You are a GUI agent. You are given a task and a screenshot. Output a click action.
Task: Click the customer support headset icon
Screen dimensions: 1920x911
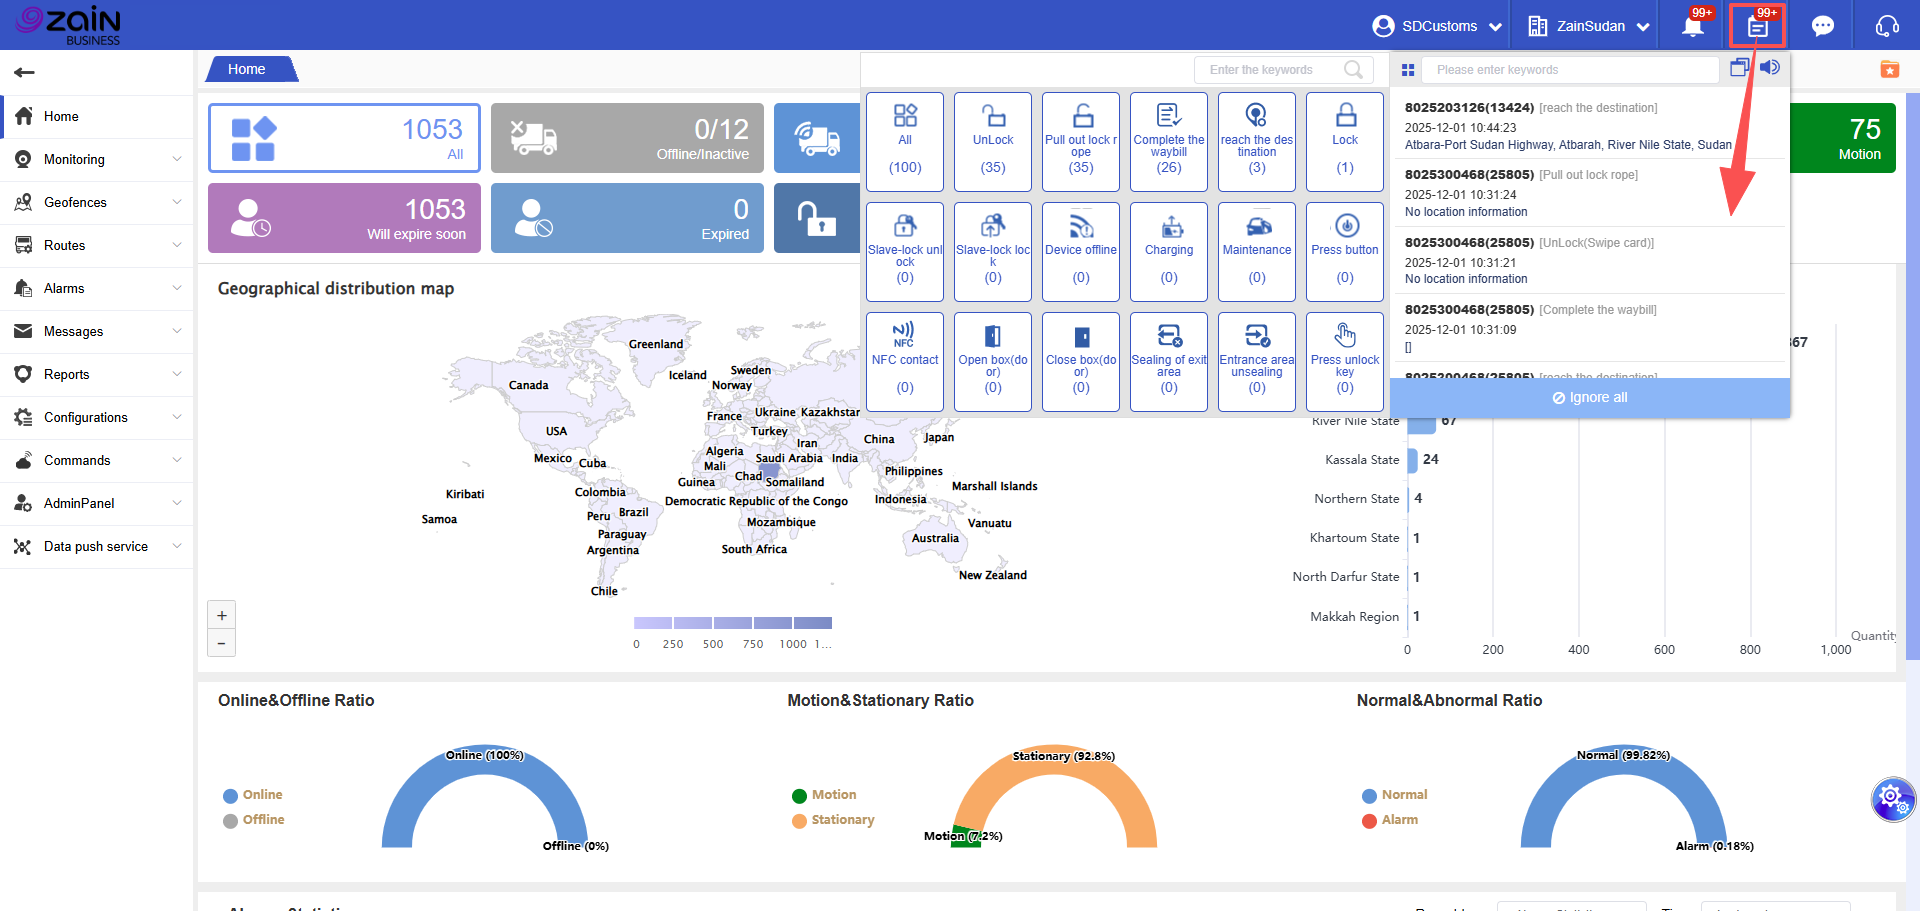tap(1887, 26)
